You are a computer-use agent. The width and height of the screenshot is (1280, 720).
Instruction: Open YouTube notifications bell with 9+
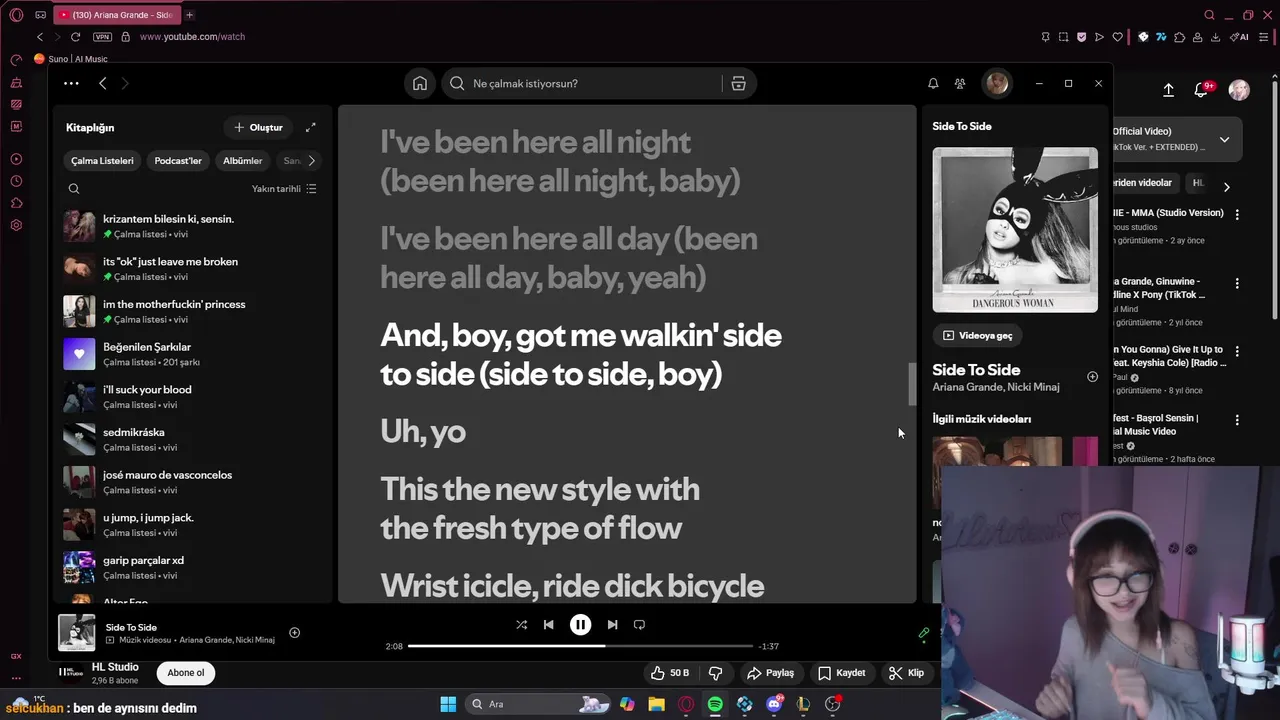point(1203,90)
